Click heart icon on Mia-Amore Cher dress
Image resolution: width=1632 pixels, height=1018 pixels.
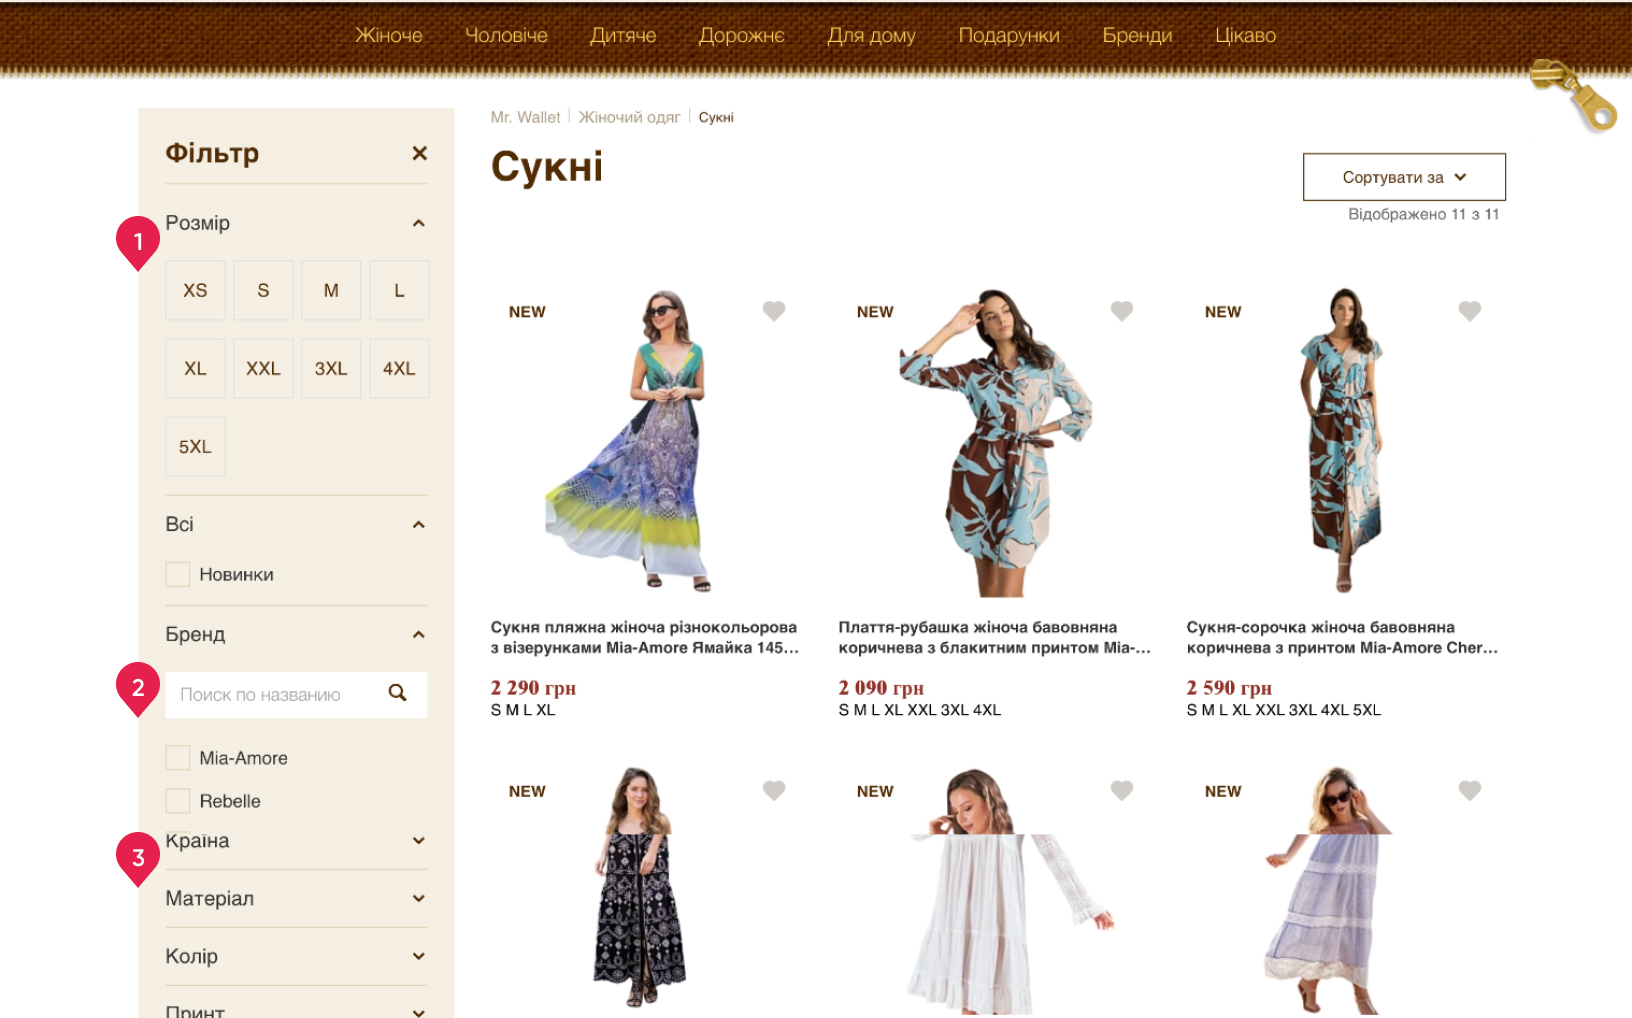(x=1469, y=311)
